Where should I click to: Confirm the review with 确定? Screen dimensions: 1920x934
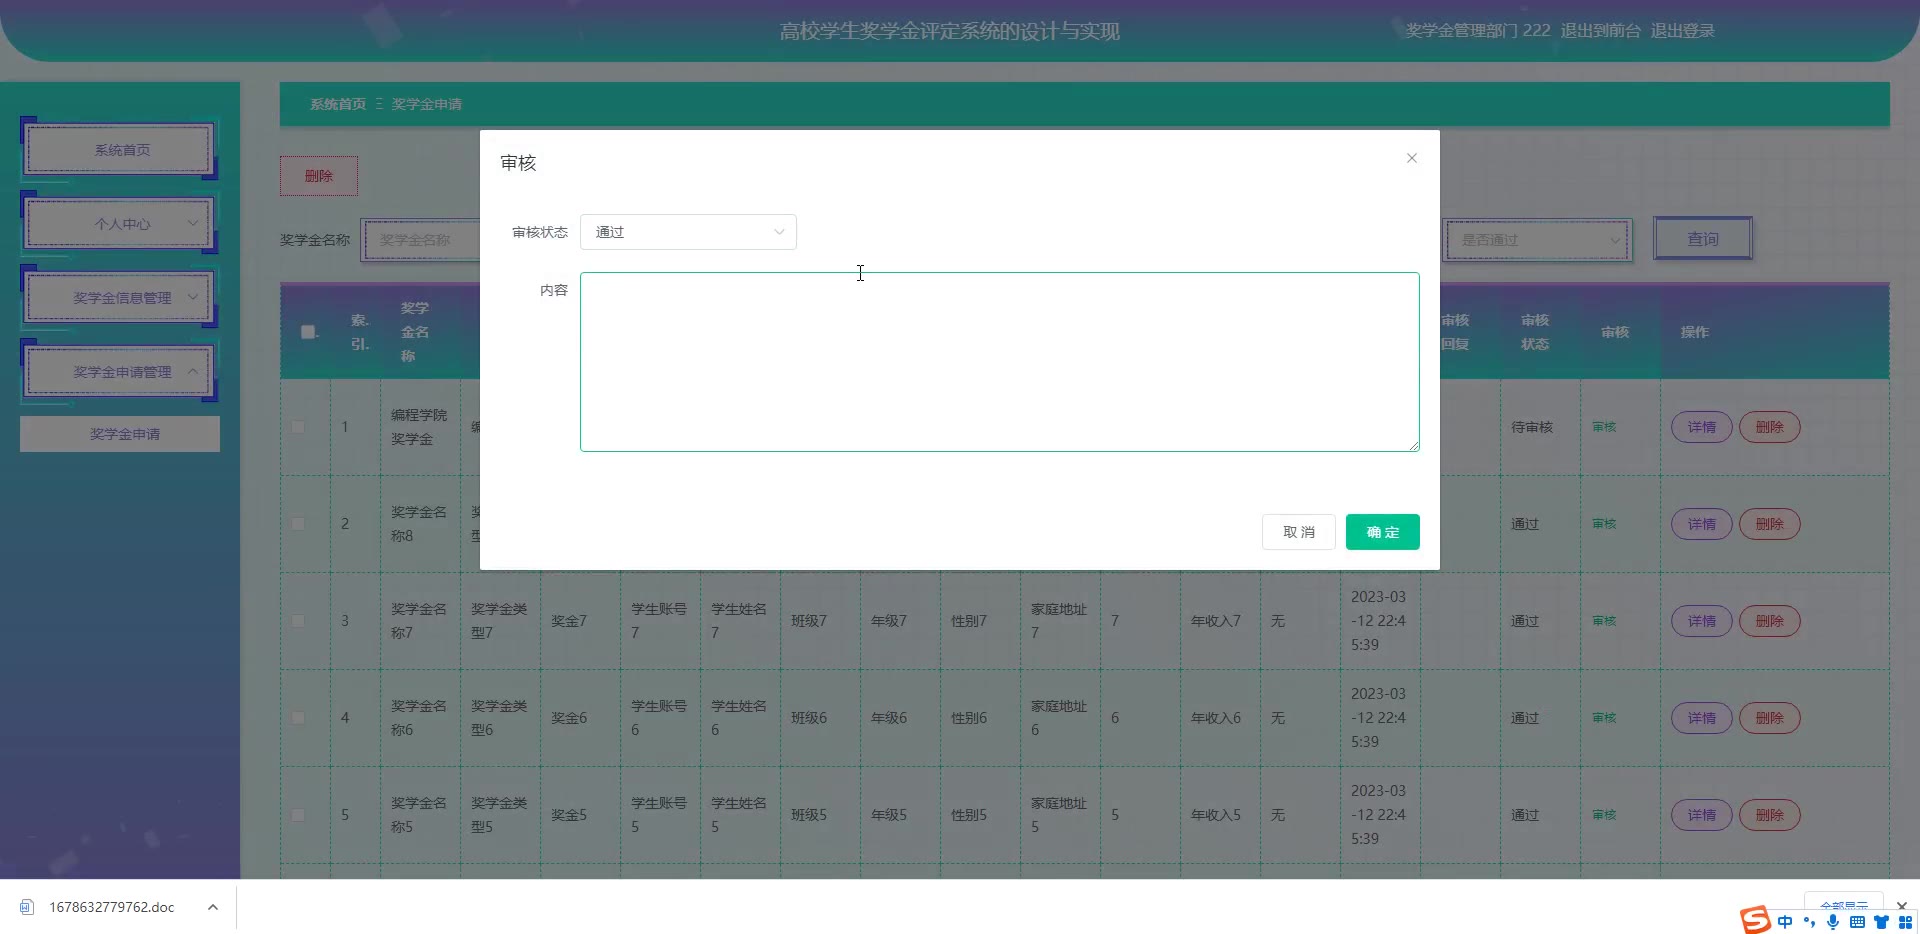click(1382, 532)
